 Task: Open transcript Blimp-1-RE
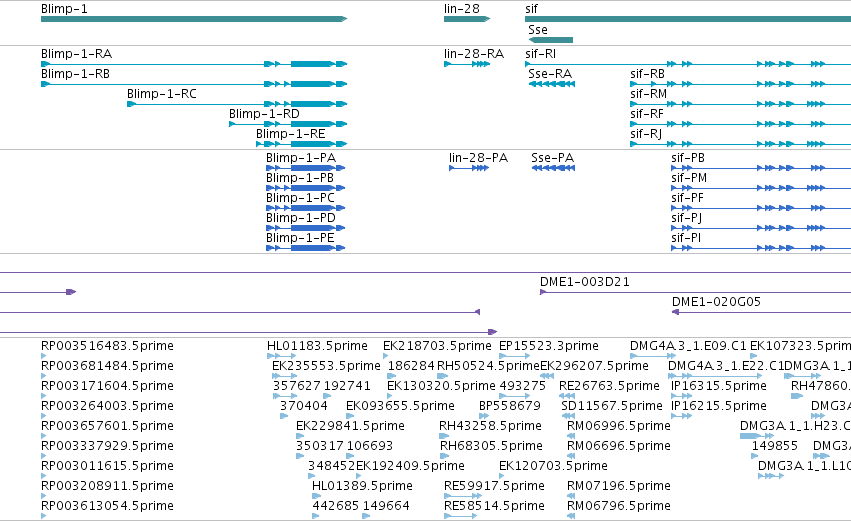coord(291,134)
